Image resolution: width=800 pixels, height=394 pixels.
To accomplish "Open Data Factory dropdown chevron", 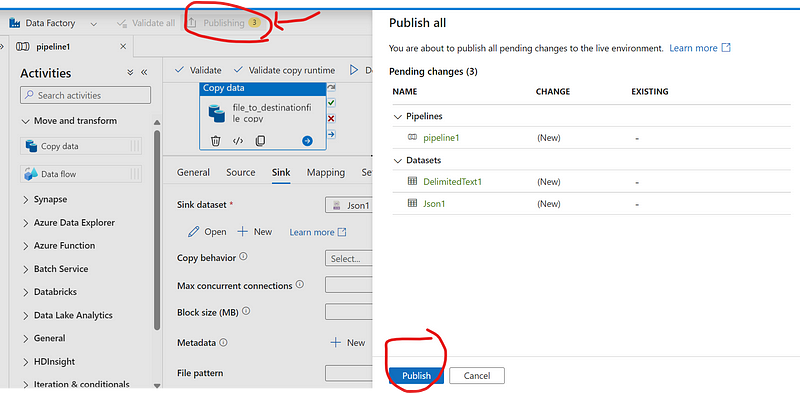I will point(94,23).
